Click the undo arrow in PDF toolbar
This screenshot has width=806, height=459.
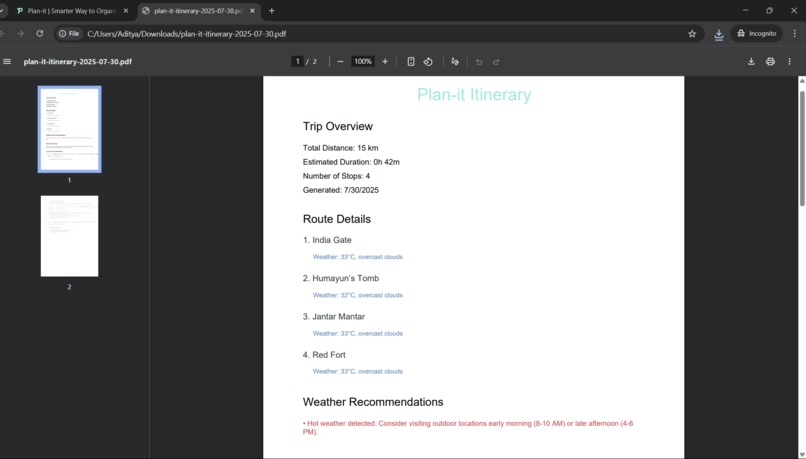(479, 62)
